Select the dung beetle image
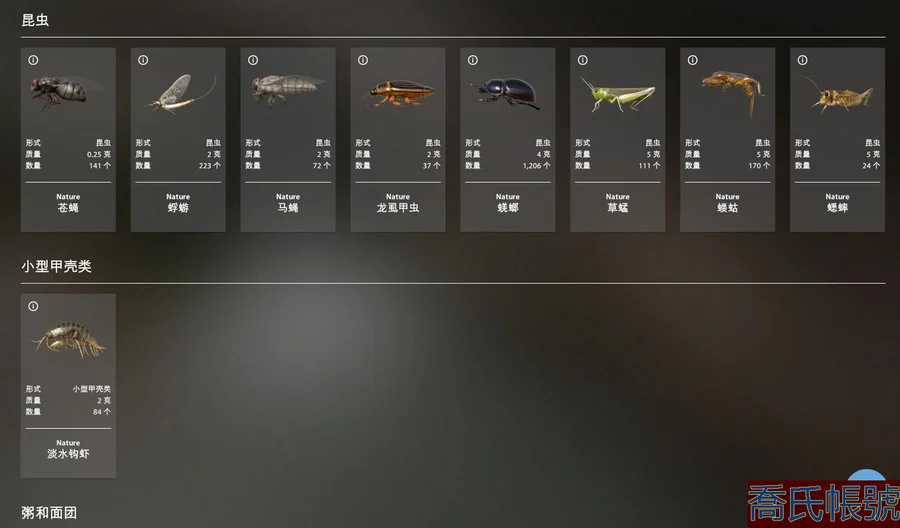This screenshot has height=528, width=900. pyautogui.click(x=506, y=94)
